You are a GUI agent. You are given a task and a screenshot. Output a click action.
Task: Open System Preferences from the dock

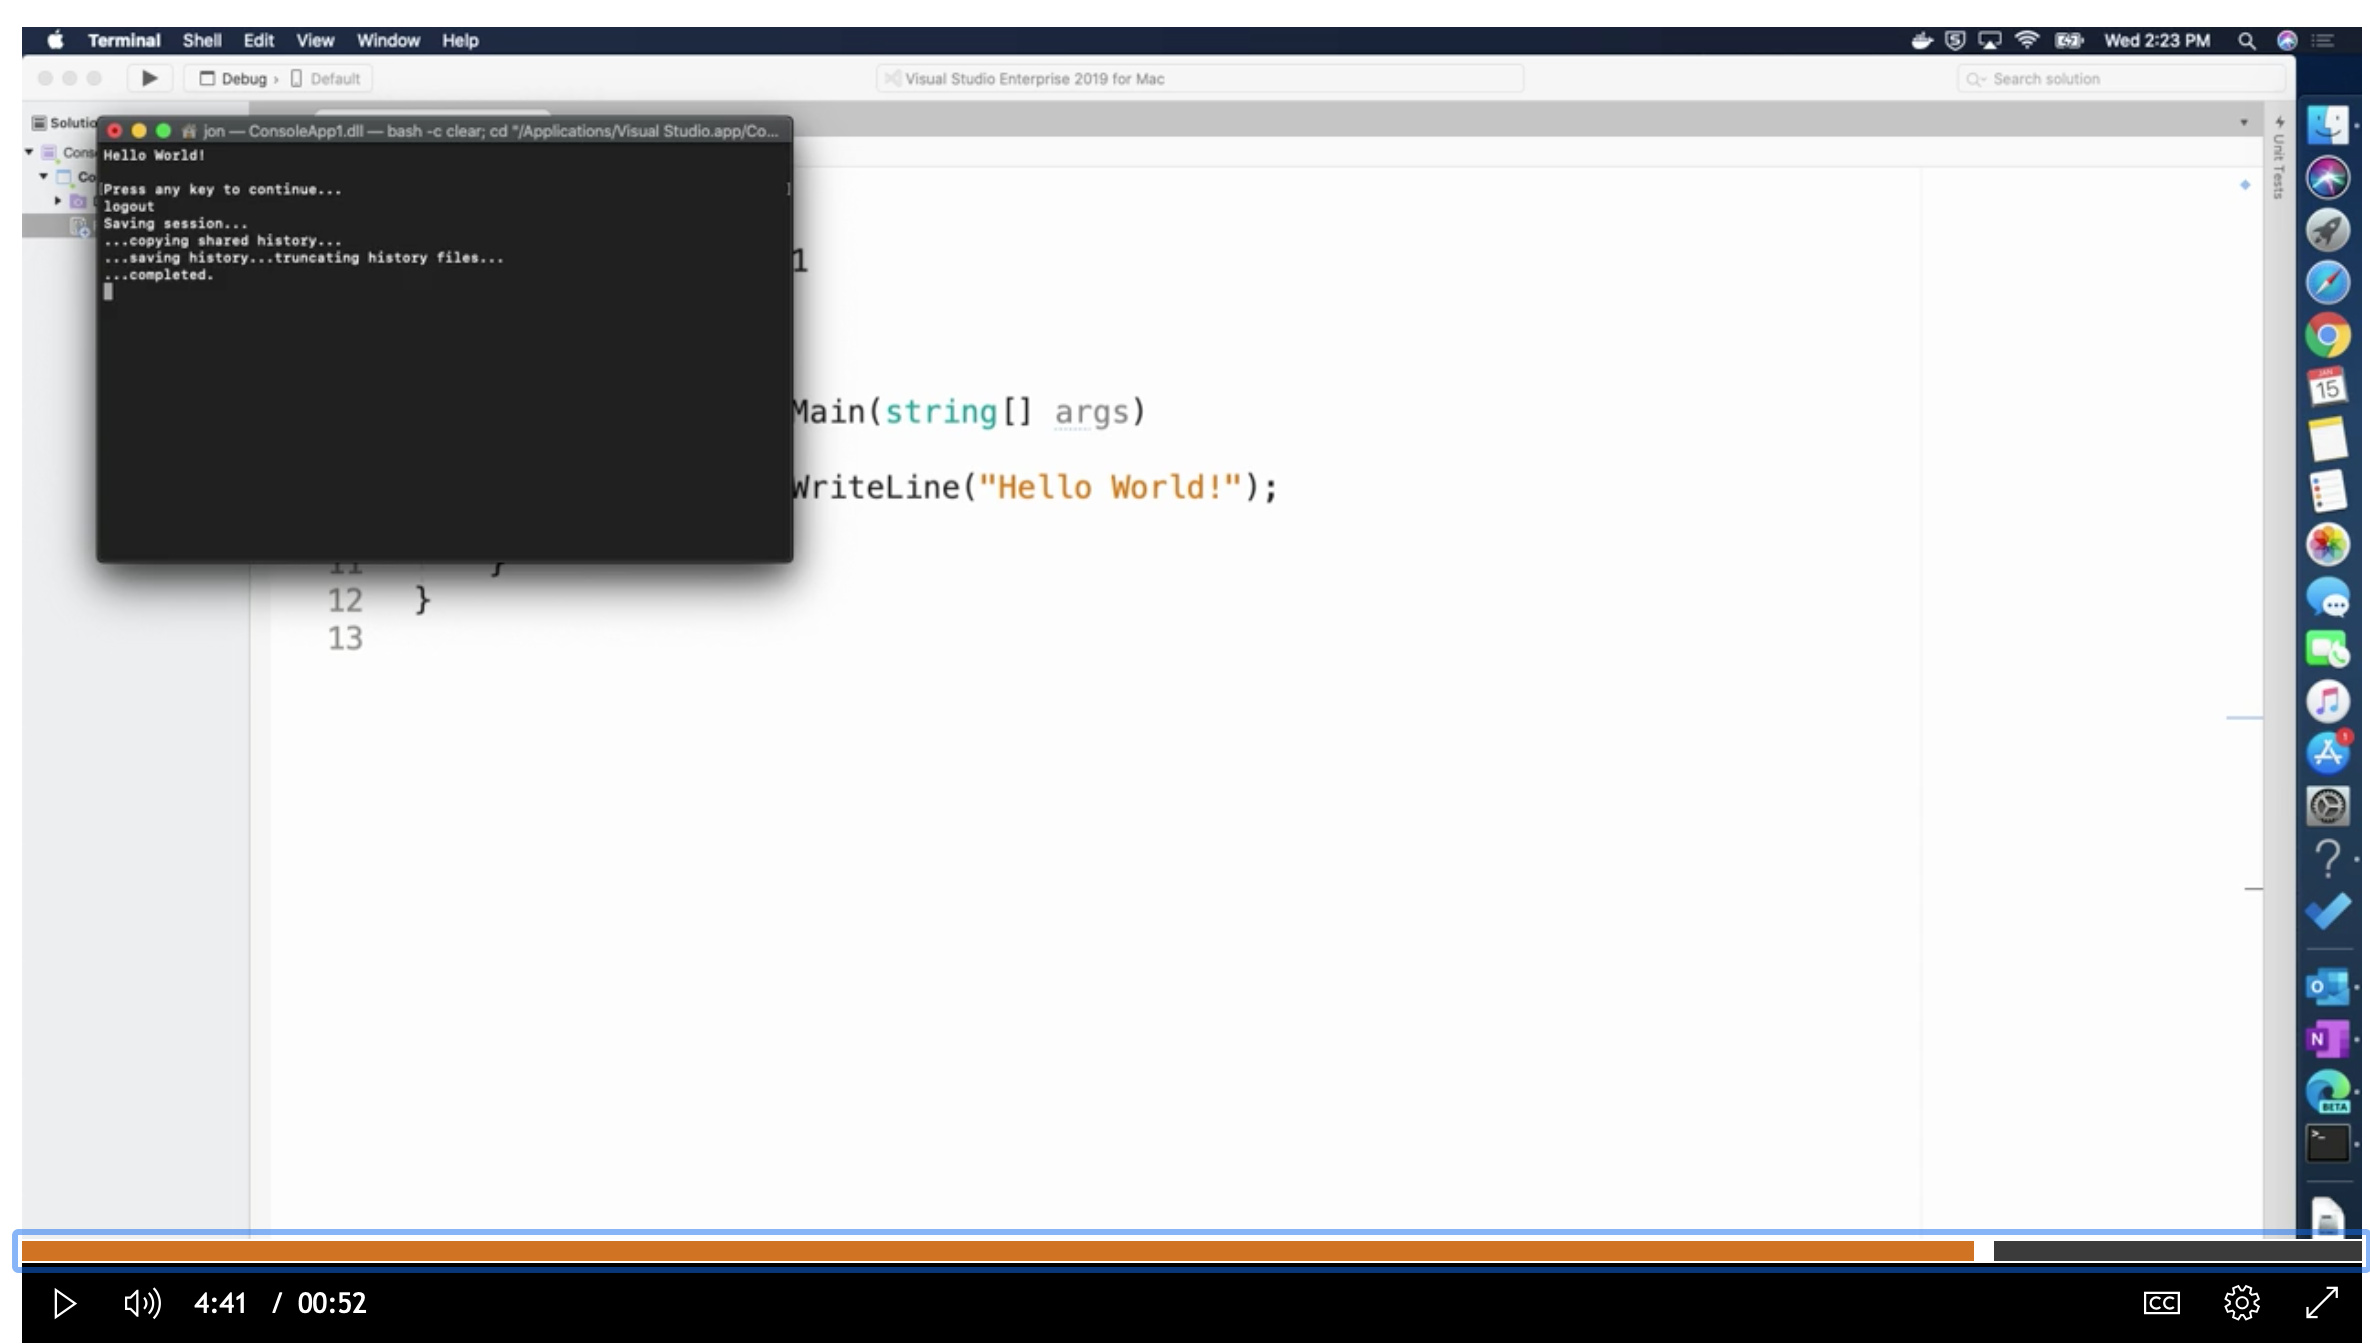click(2327, 807)
